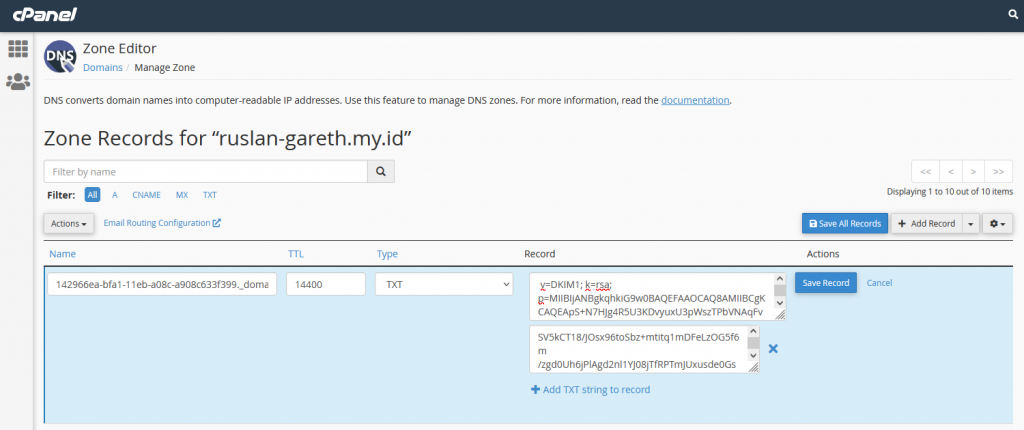Viewport: 1024px width, 430px height.
Task: Click the TTL input field
Action: pyautogui.click(x=325, y=284)
